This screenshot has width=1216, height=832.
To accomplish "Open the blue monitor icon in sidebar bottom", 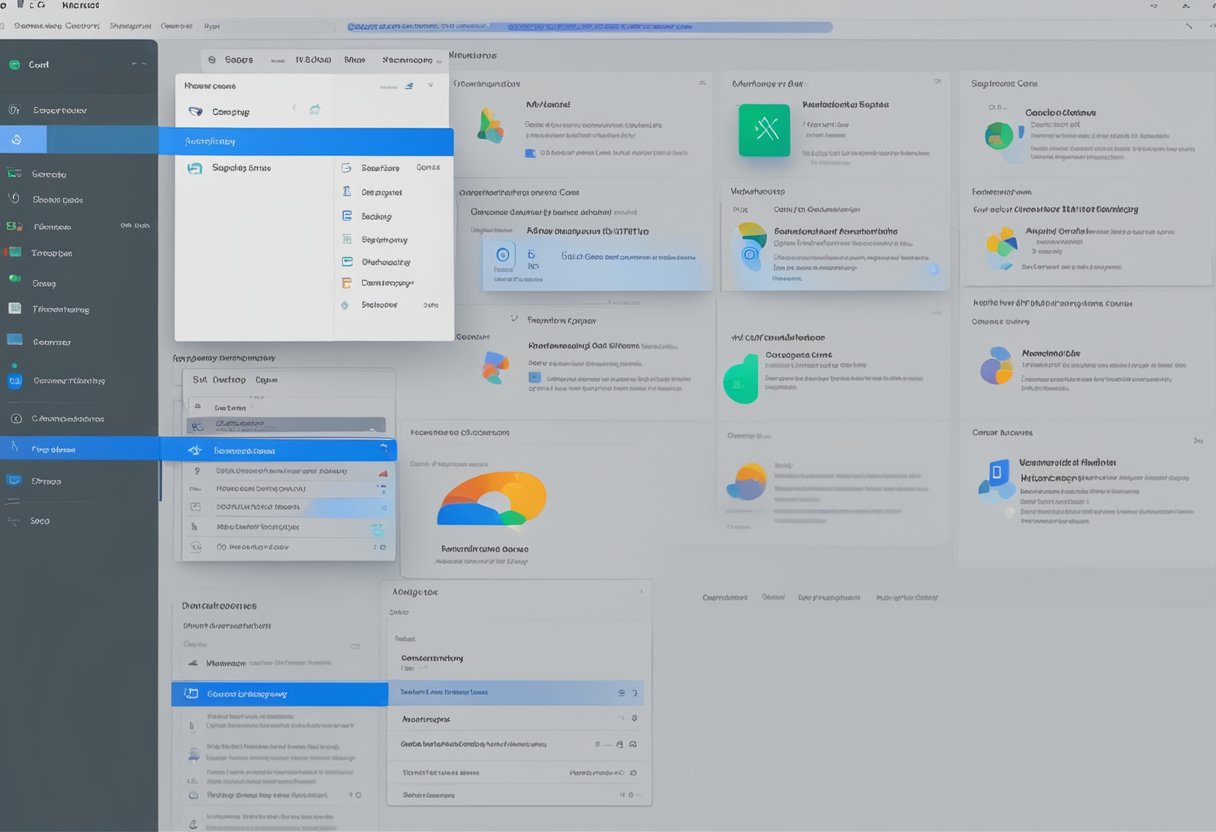I will [14, 481].
